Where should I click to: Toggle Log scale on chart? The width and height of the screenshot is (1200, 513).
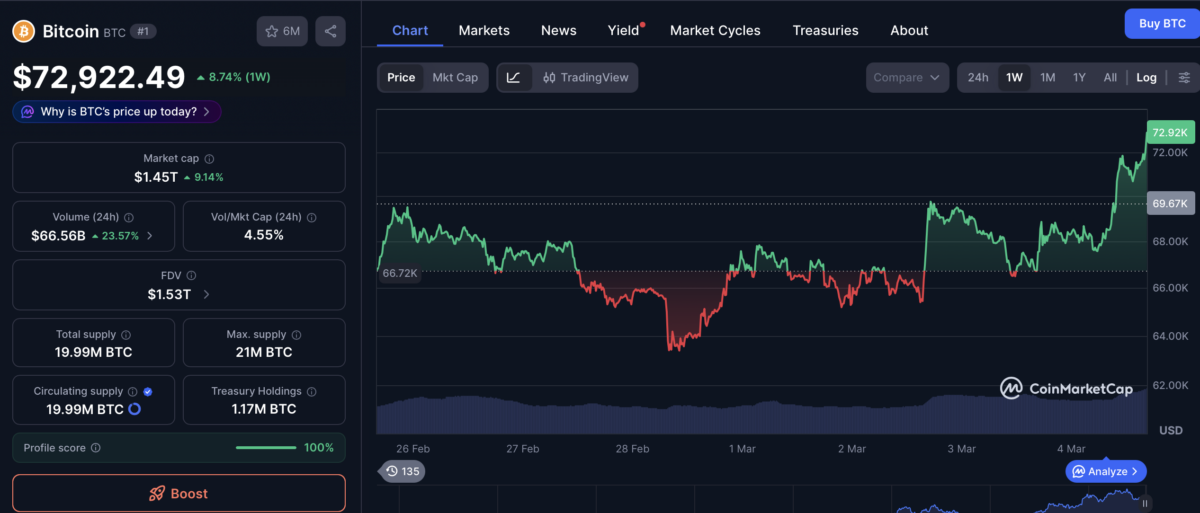point(1146,77)
